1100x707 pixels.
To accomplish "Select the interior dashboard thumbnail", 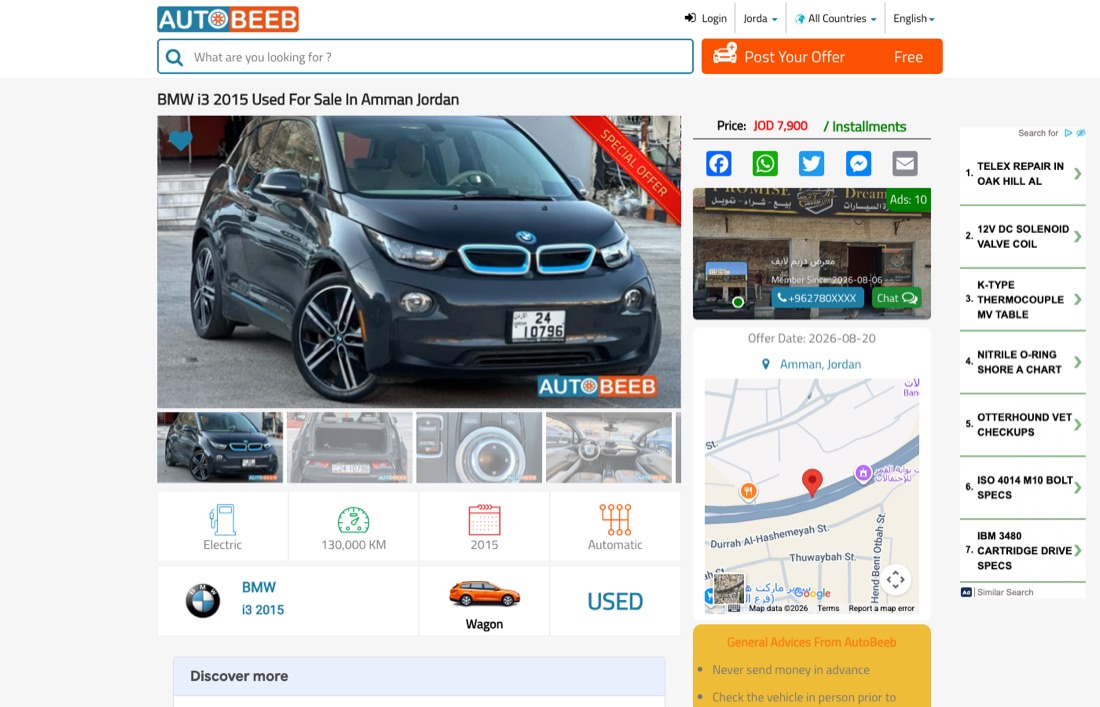I will 609,447.
